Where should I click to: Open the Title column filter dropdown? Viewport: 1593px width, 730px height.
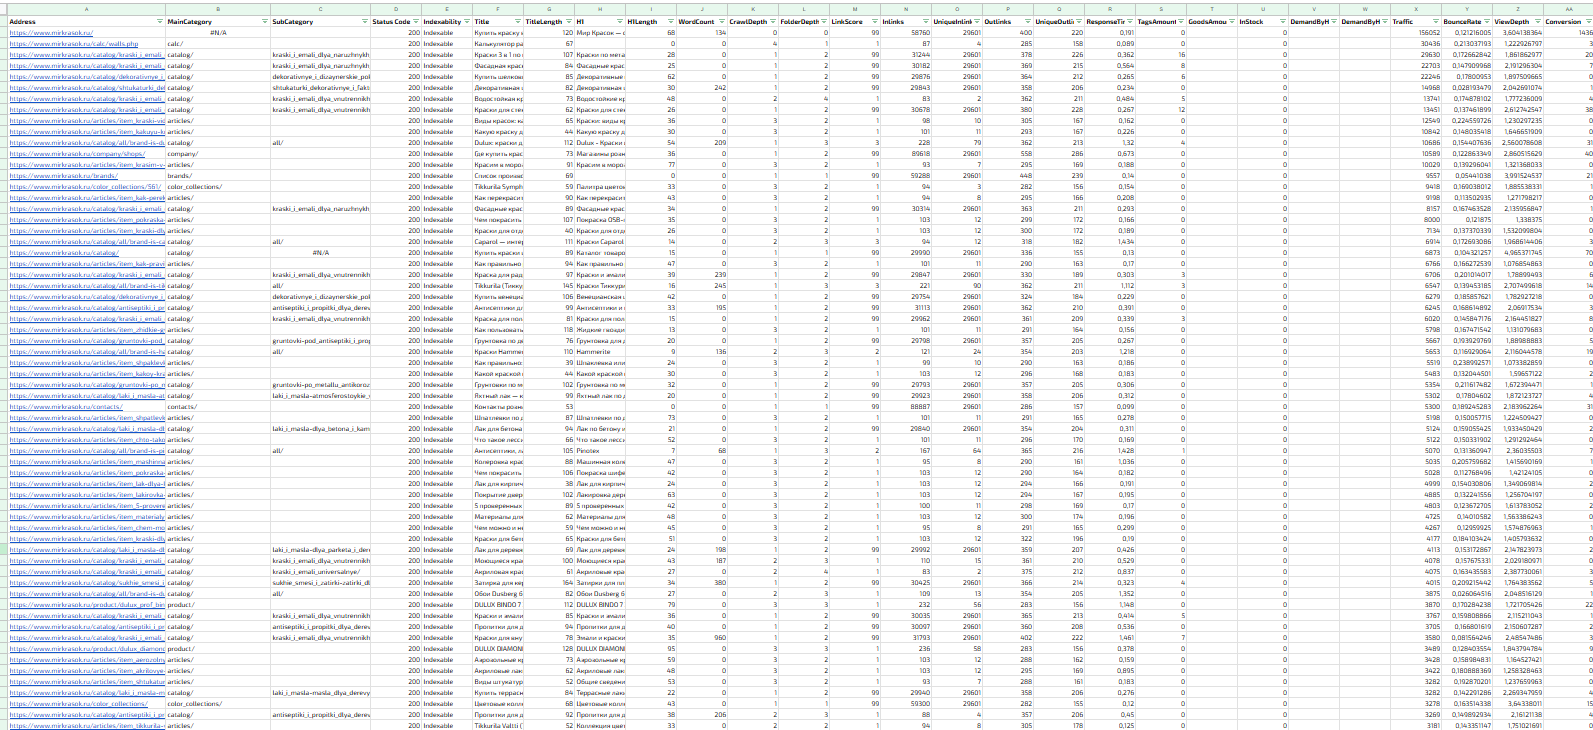pos(518,21)
